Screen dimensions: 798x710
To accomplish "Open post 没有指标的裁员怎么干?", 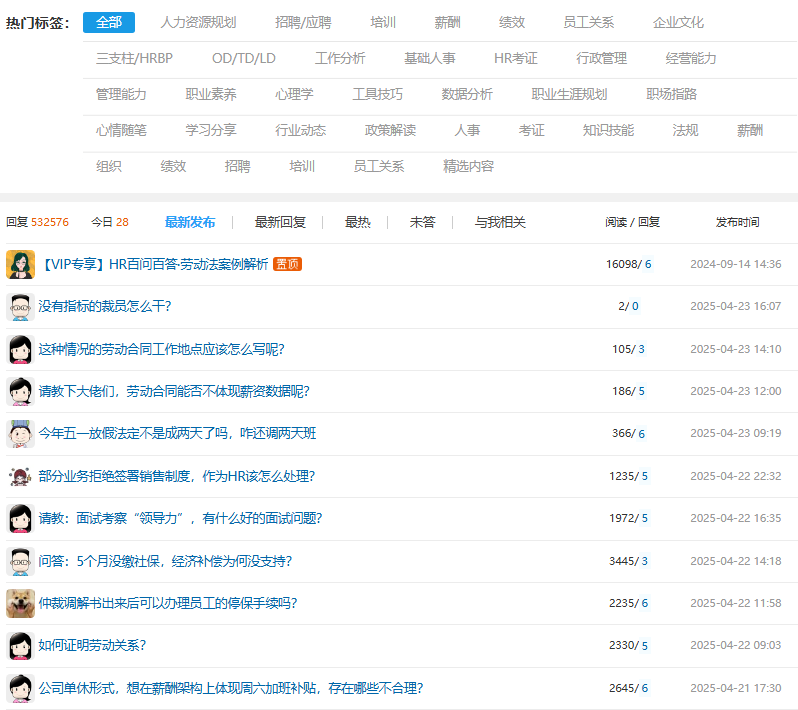I will point(105,306).
